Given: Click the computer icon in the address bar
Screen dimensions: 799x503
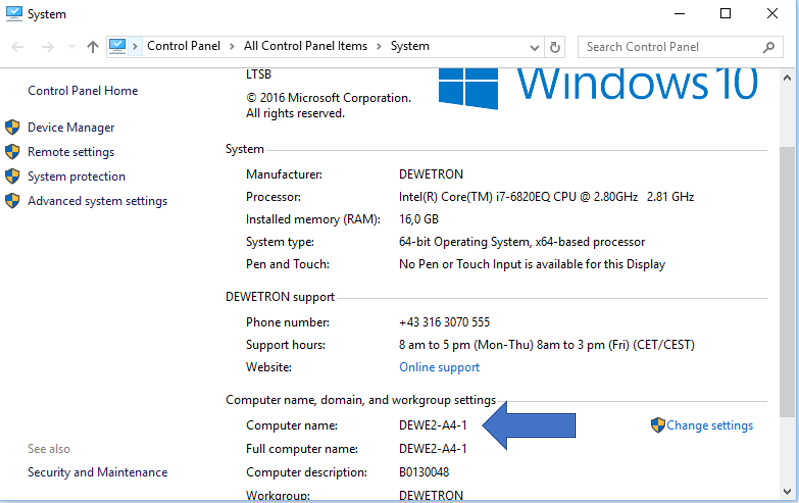Looking at the screenshot, I should pyautogui.click(x=118, y=46).
